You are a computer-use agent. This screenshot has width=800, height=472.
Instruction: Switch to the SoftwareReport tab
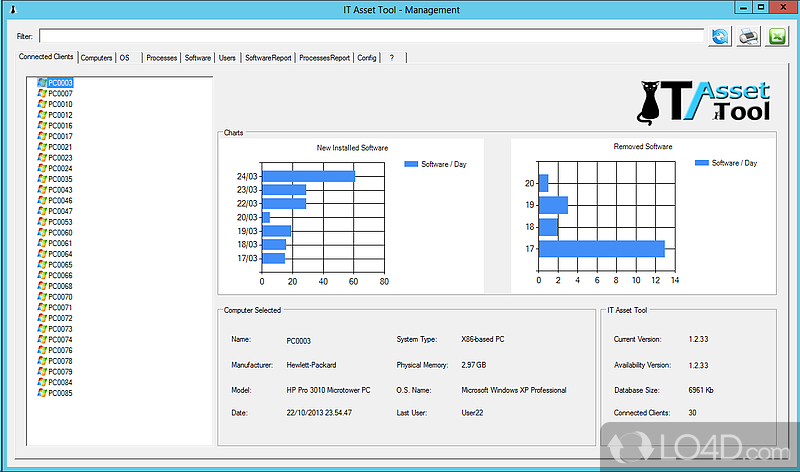[x=268, y=58]
